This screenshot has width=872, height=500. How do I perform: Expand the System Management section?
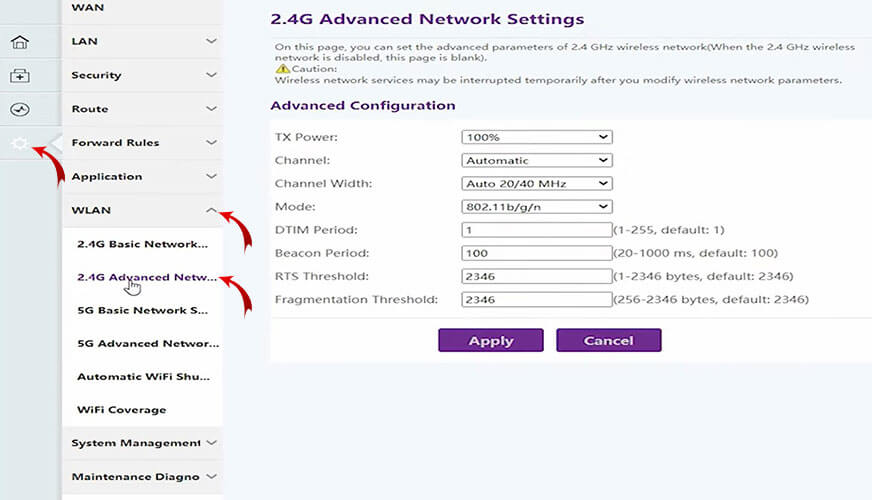pyautogui.click(x=140, y=443)
